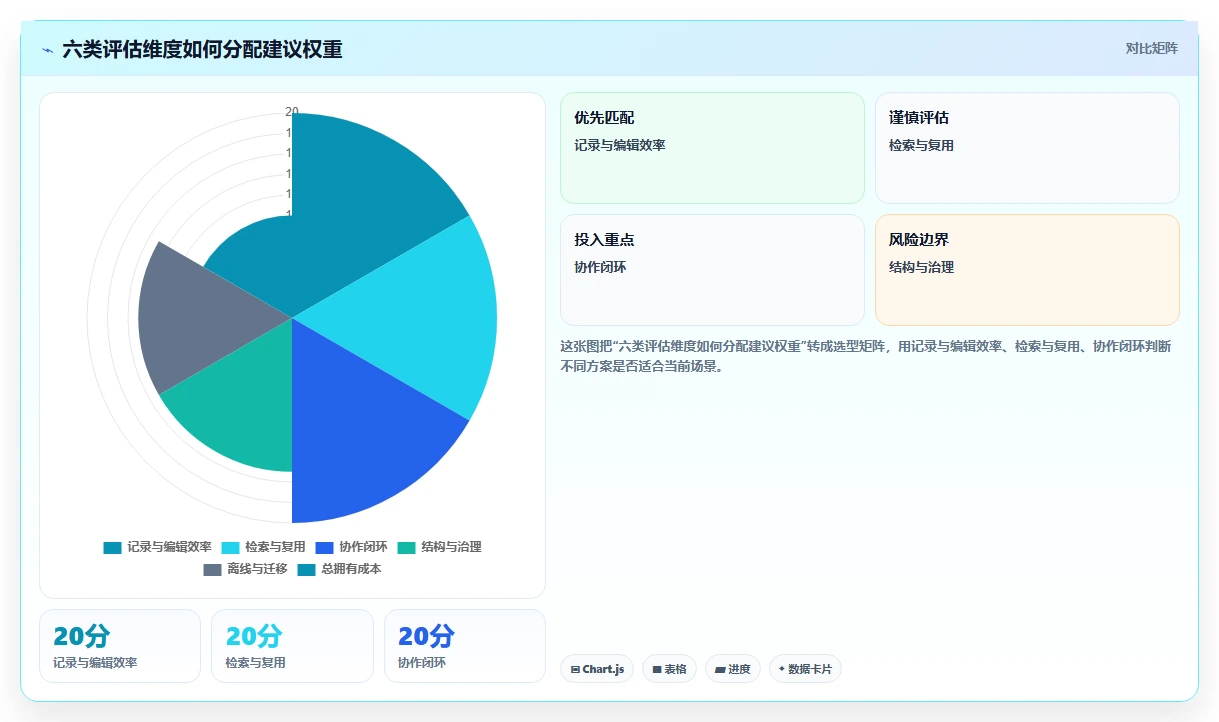Image resolution: width=1219 pixels, height=722 pixels.
Task: Click 记录与编辑效率 text in 优先匹配 card
Action: click(620, 145)
